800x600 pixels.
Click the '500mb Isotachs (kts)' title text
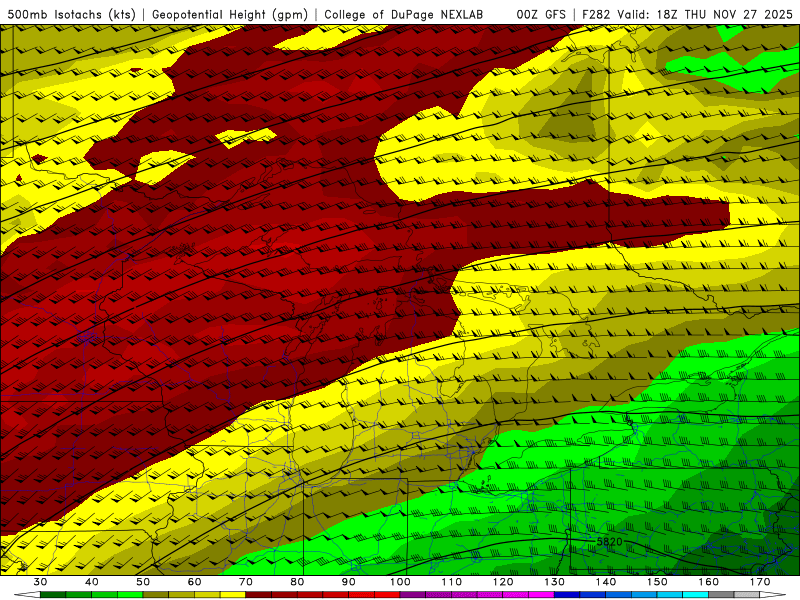coord(71,15)
